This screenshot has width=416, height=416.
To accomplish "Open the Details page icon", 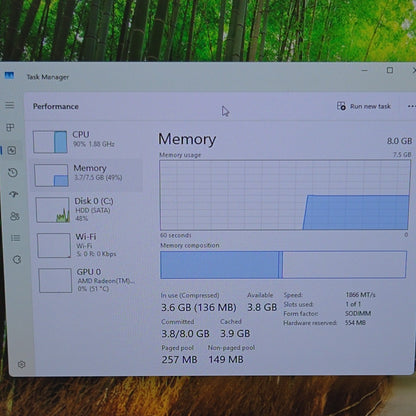I will pos(16,238).
